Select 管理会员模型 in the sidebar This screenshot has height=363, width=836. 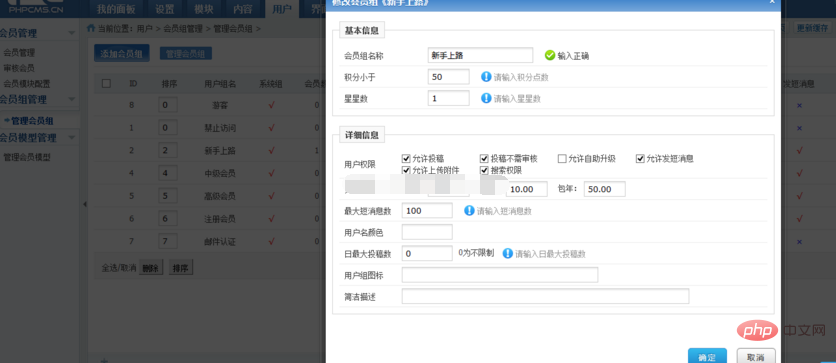coord(27,157)
